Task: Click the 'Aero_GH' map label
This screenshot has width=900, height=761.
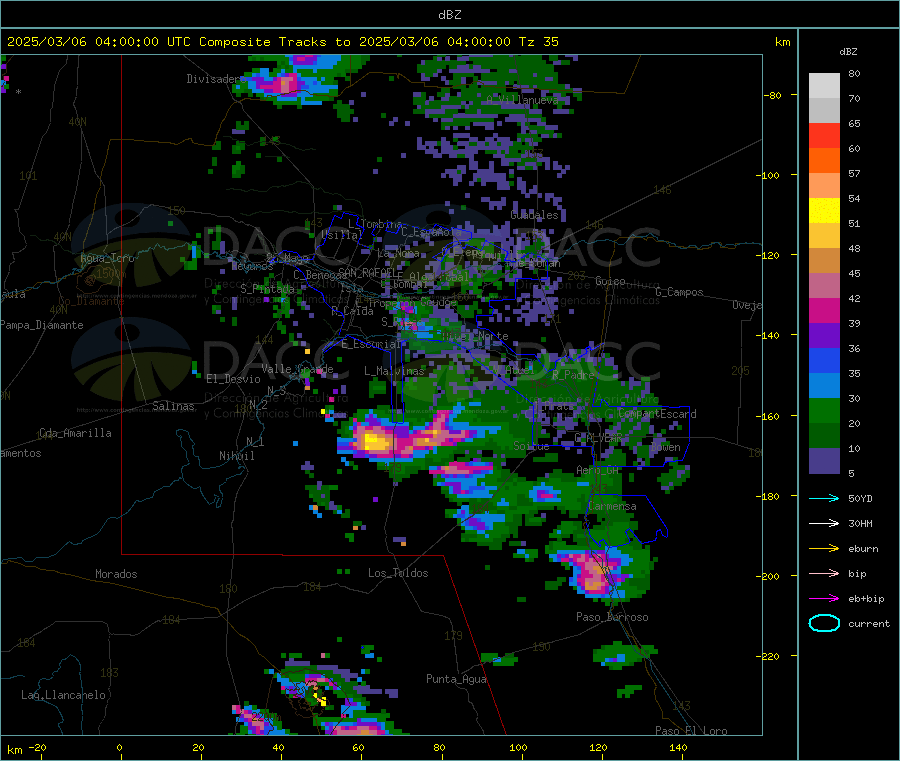Action: click(x=598, y=471)
